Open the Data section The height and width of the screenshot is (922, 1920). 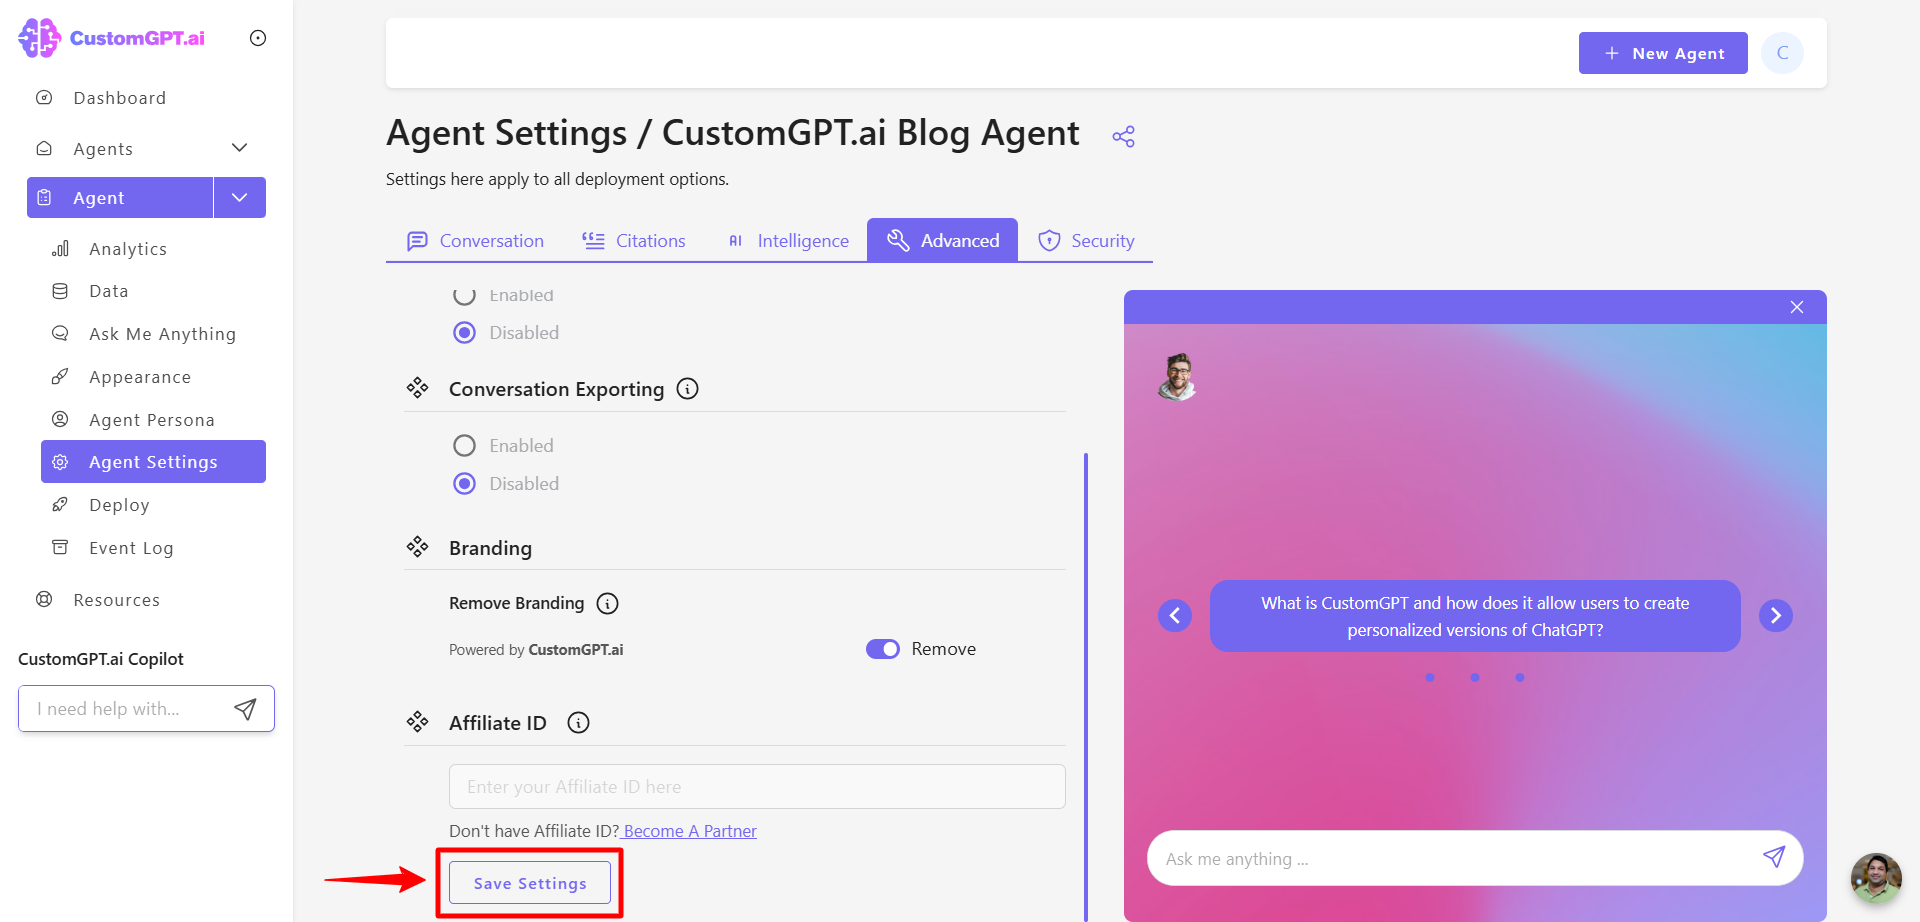tap(109, 291)
